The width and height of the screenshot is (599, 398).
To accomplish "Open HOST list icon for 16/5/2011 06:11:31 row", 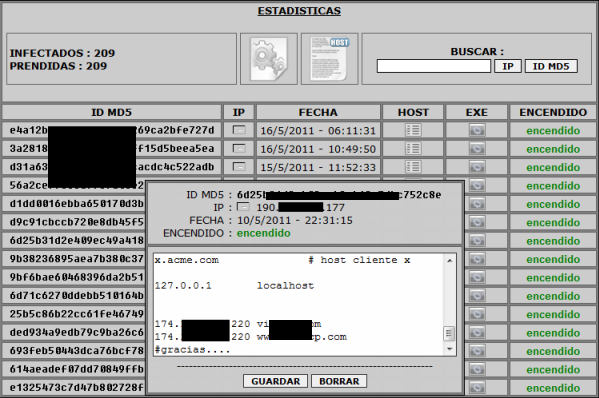I will coord(413,130).
